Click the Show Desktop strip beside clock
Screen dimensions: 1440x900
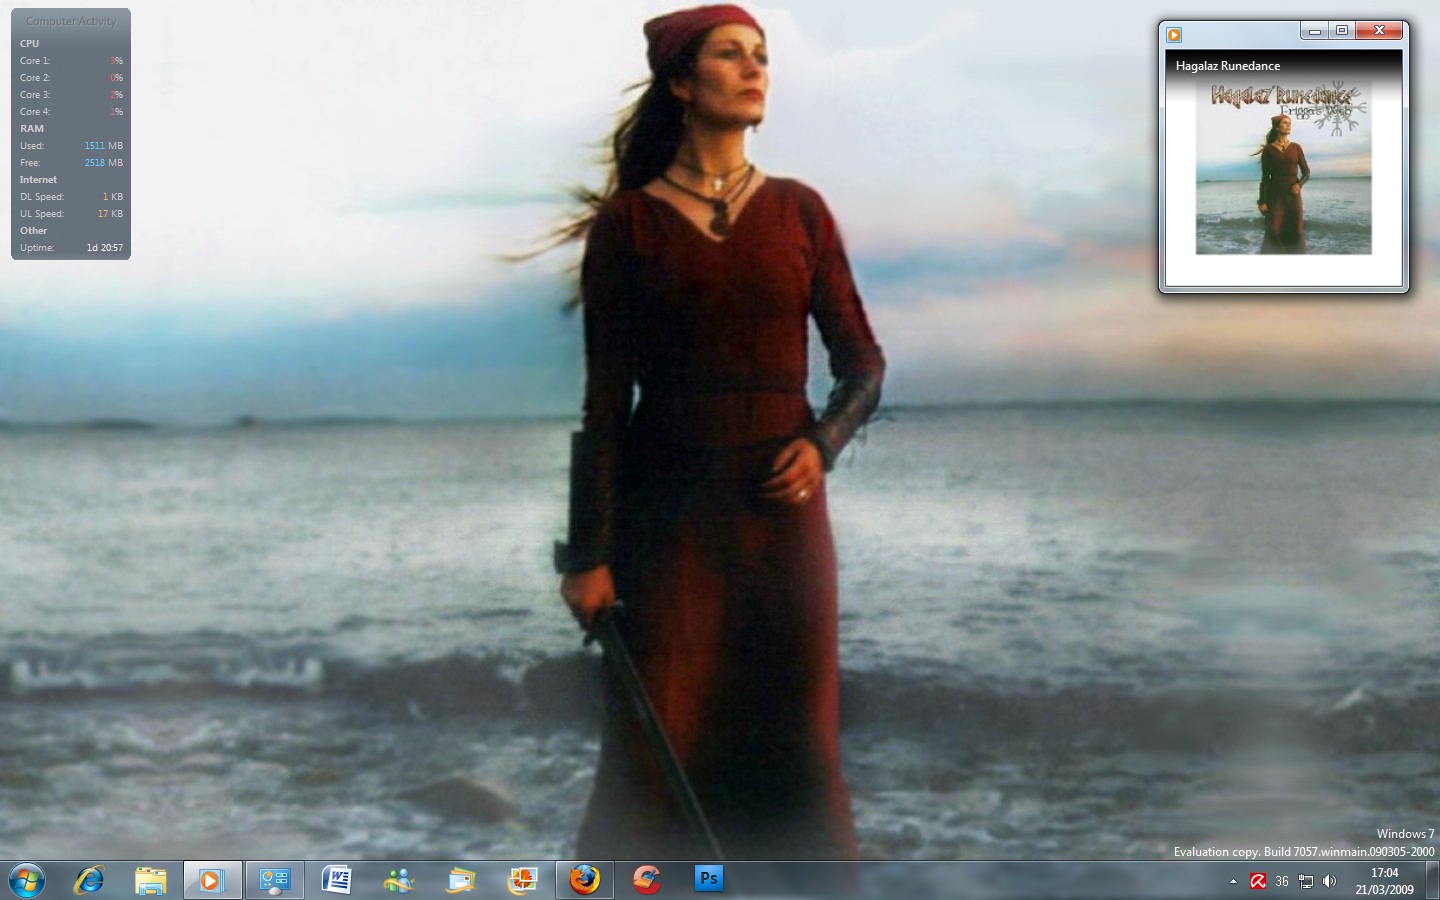[x=1434, y=881]
